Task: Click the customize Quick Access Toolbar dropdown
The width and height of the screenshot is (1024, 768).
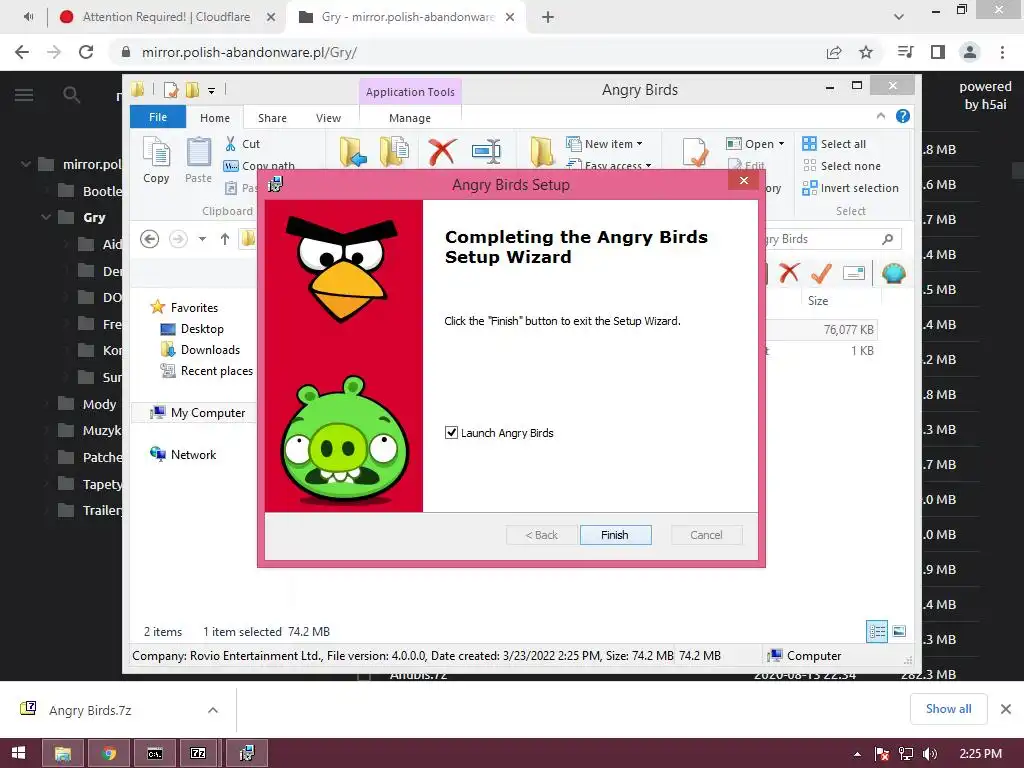Action: point(212,90)
